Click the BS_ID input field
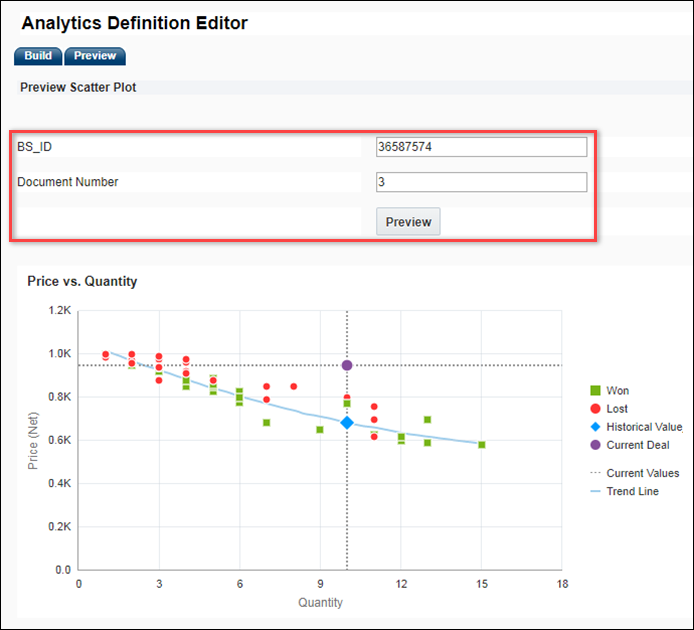 (481, 147)
